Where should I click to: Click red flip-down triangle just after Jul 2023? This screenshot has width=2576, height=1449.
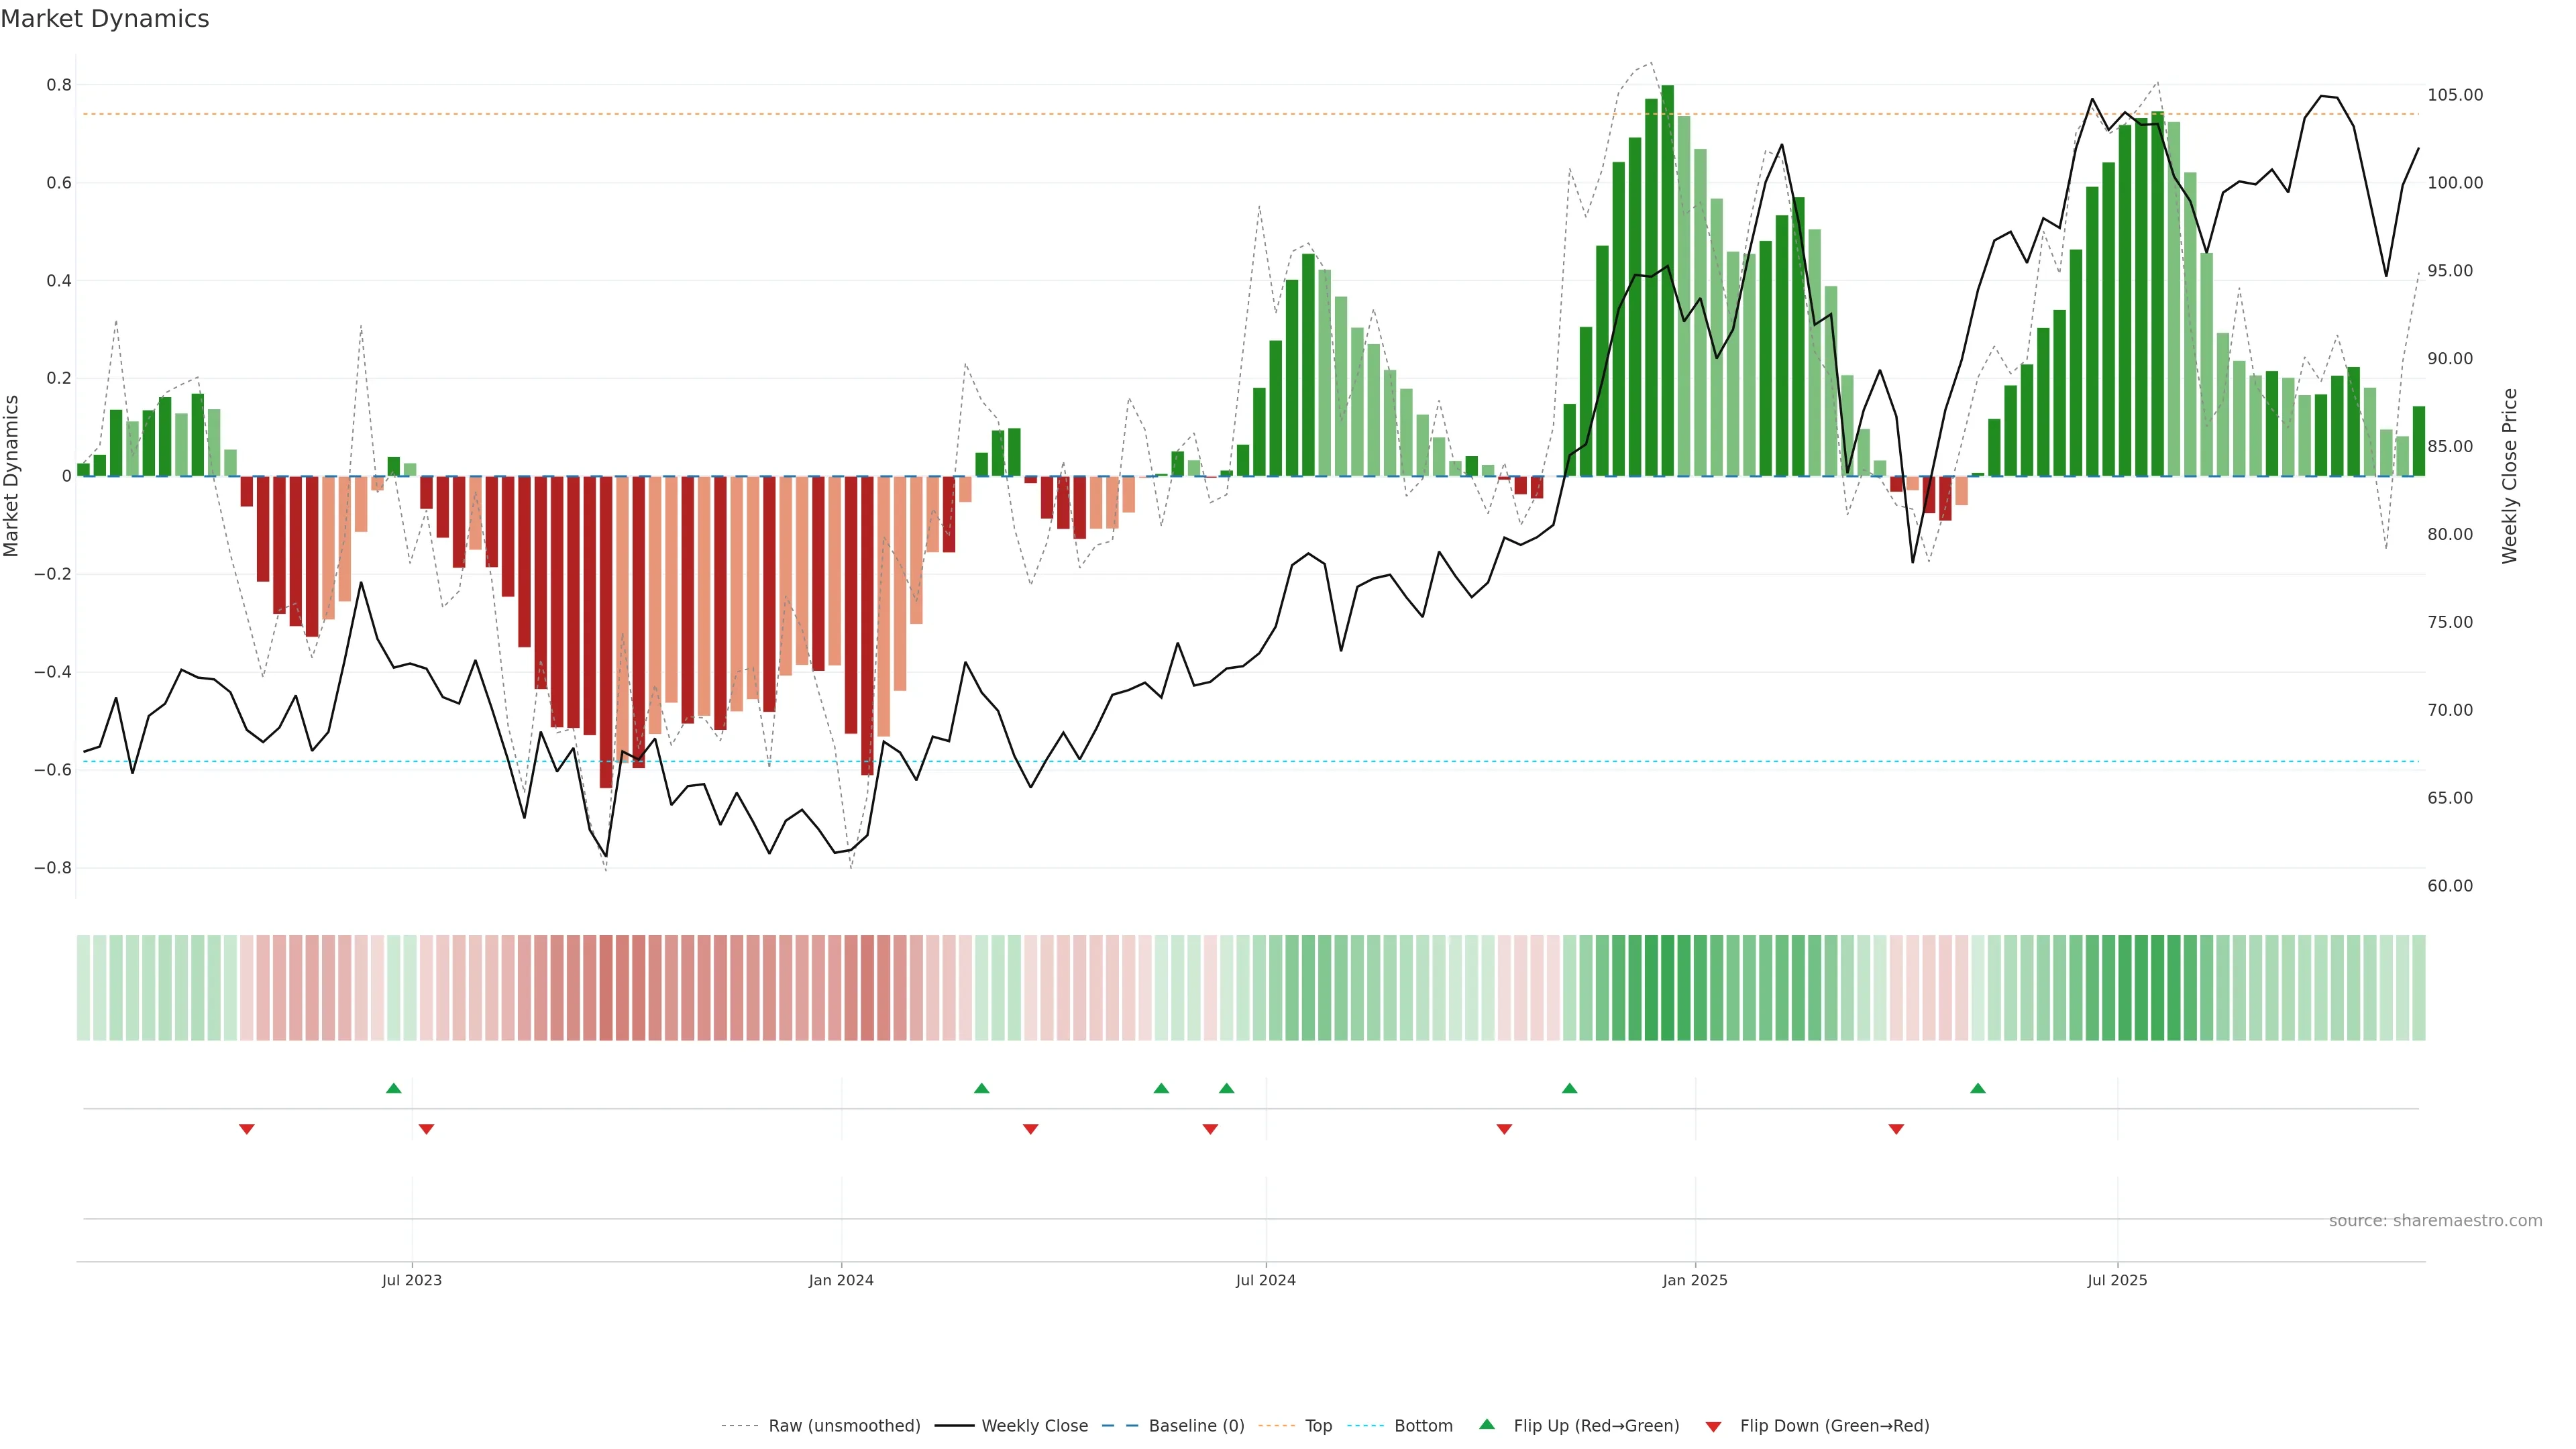(x=426, y=1129)
